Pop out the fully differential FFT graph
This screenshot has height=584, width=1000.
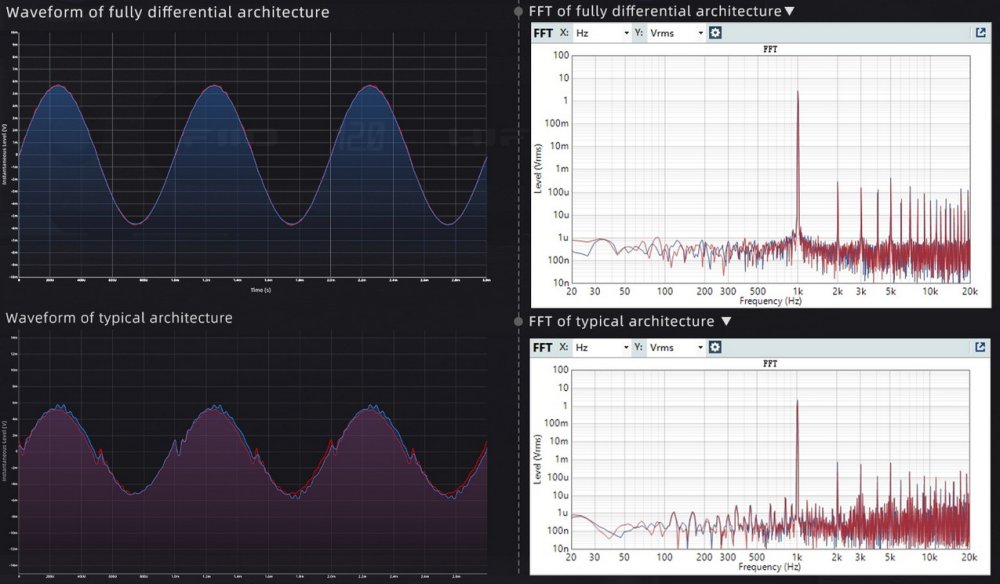point(980,33)
